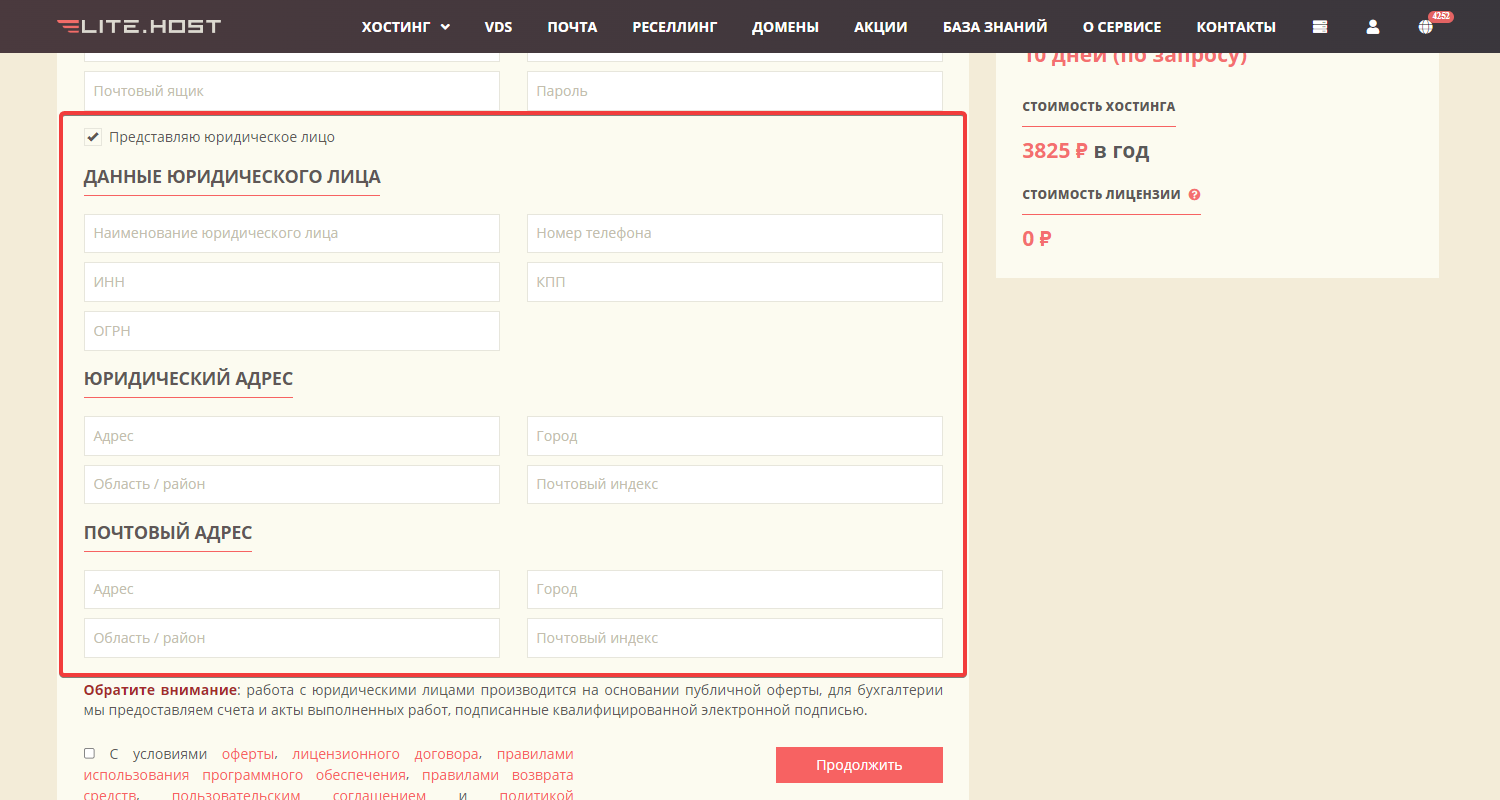Click the license cost help question icon

click(1194, 195)
